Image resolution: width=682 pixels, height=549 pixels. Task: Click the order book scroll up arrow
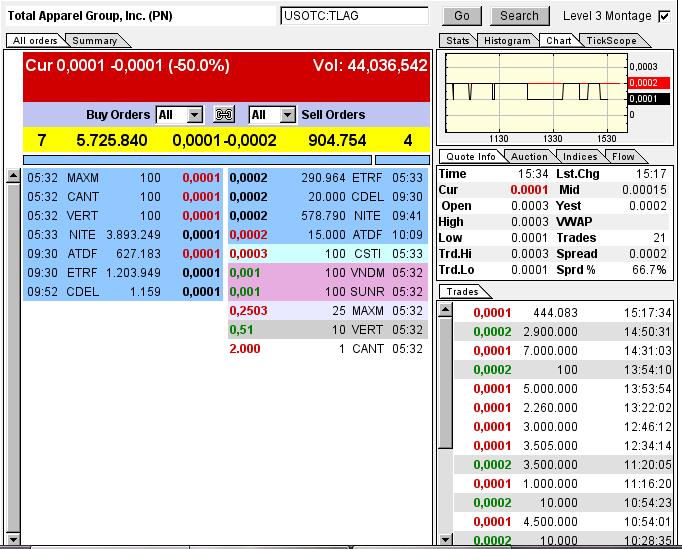pyautogui.click(x=13, y=176)
